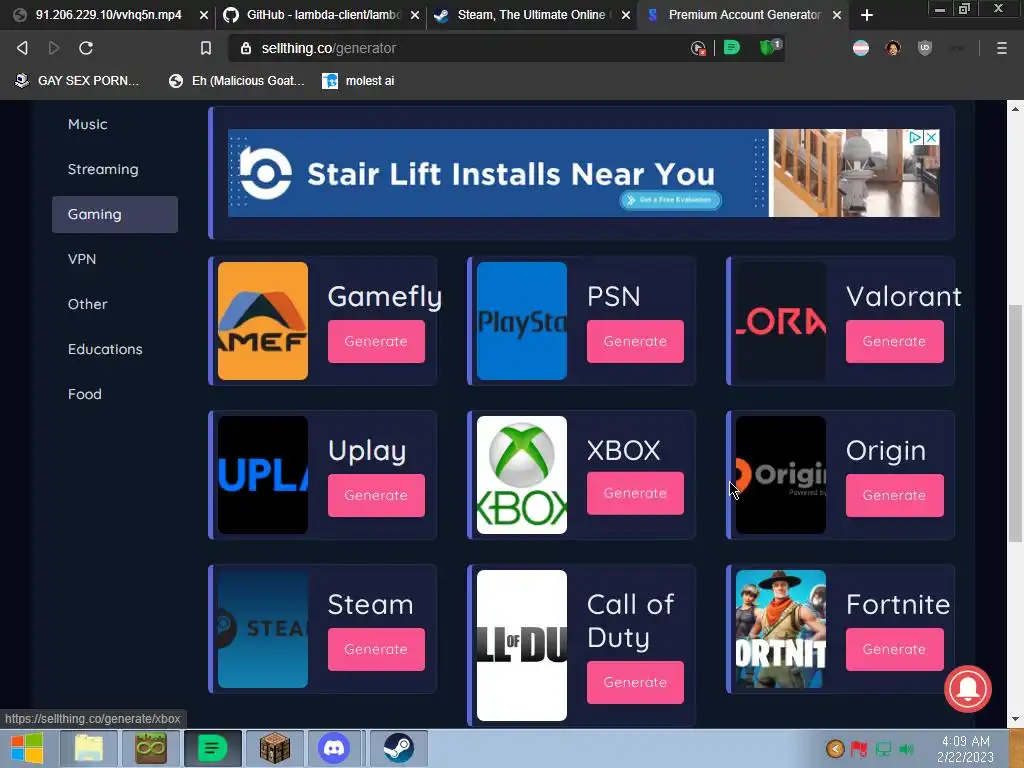The height and width of the screenshot is (768, 1024).
Task: Click the striped flag extension icon
Action: (861, 48)
